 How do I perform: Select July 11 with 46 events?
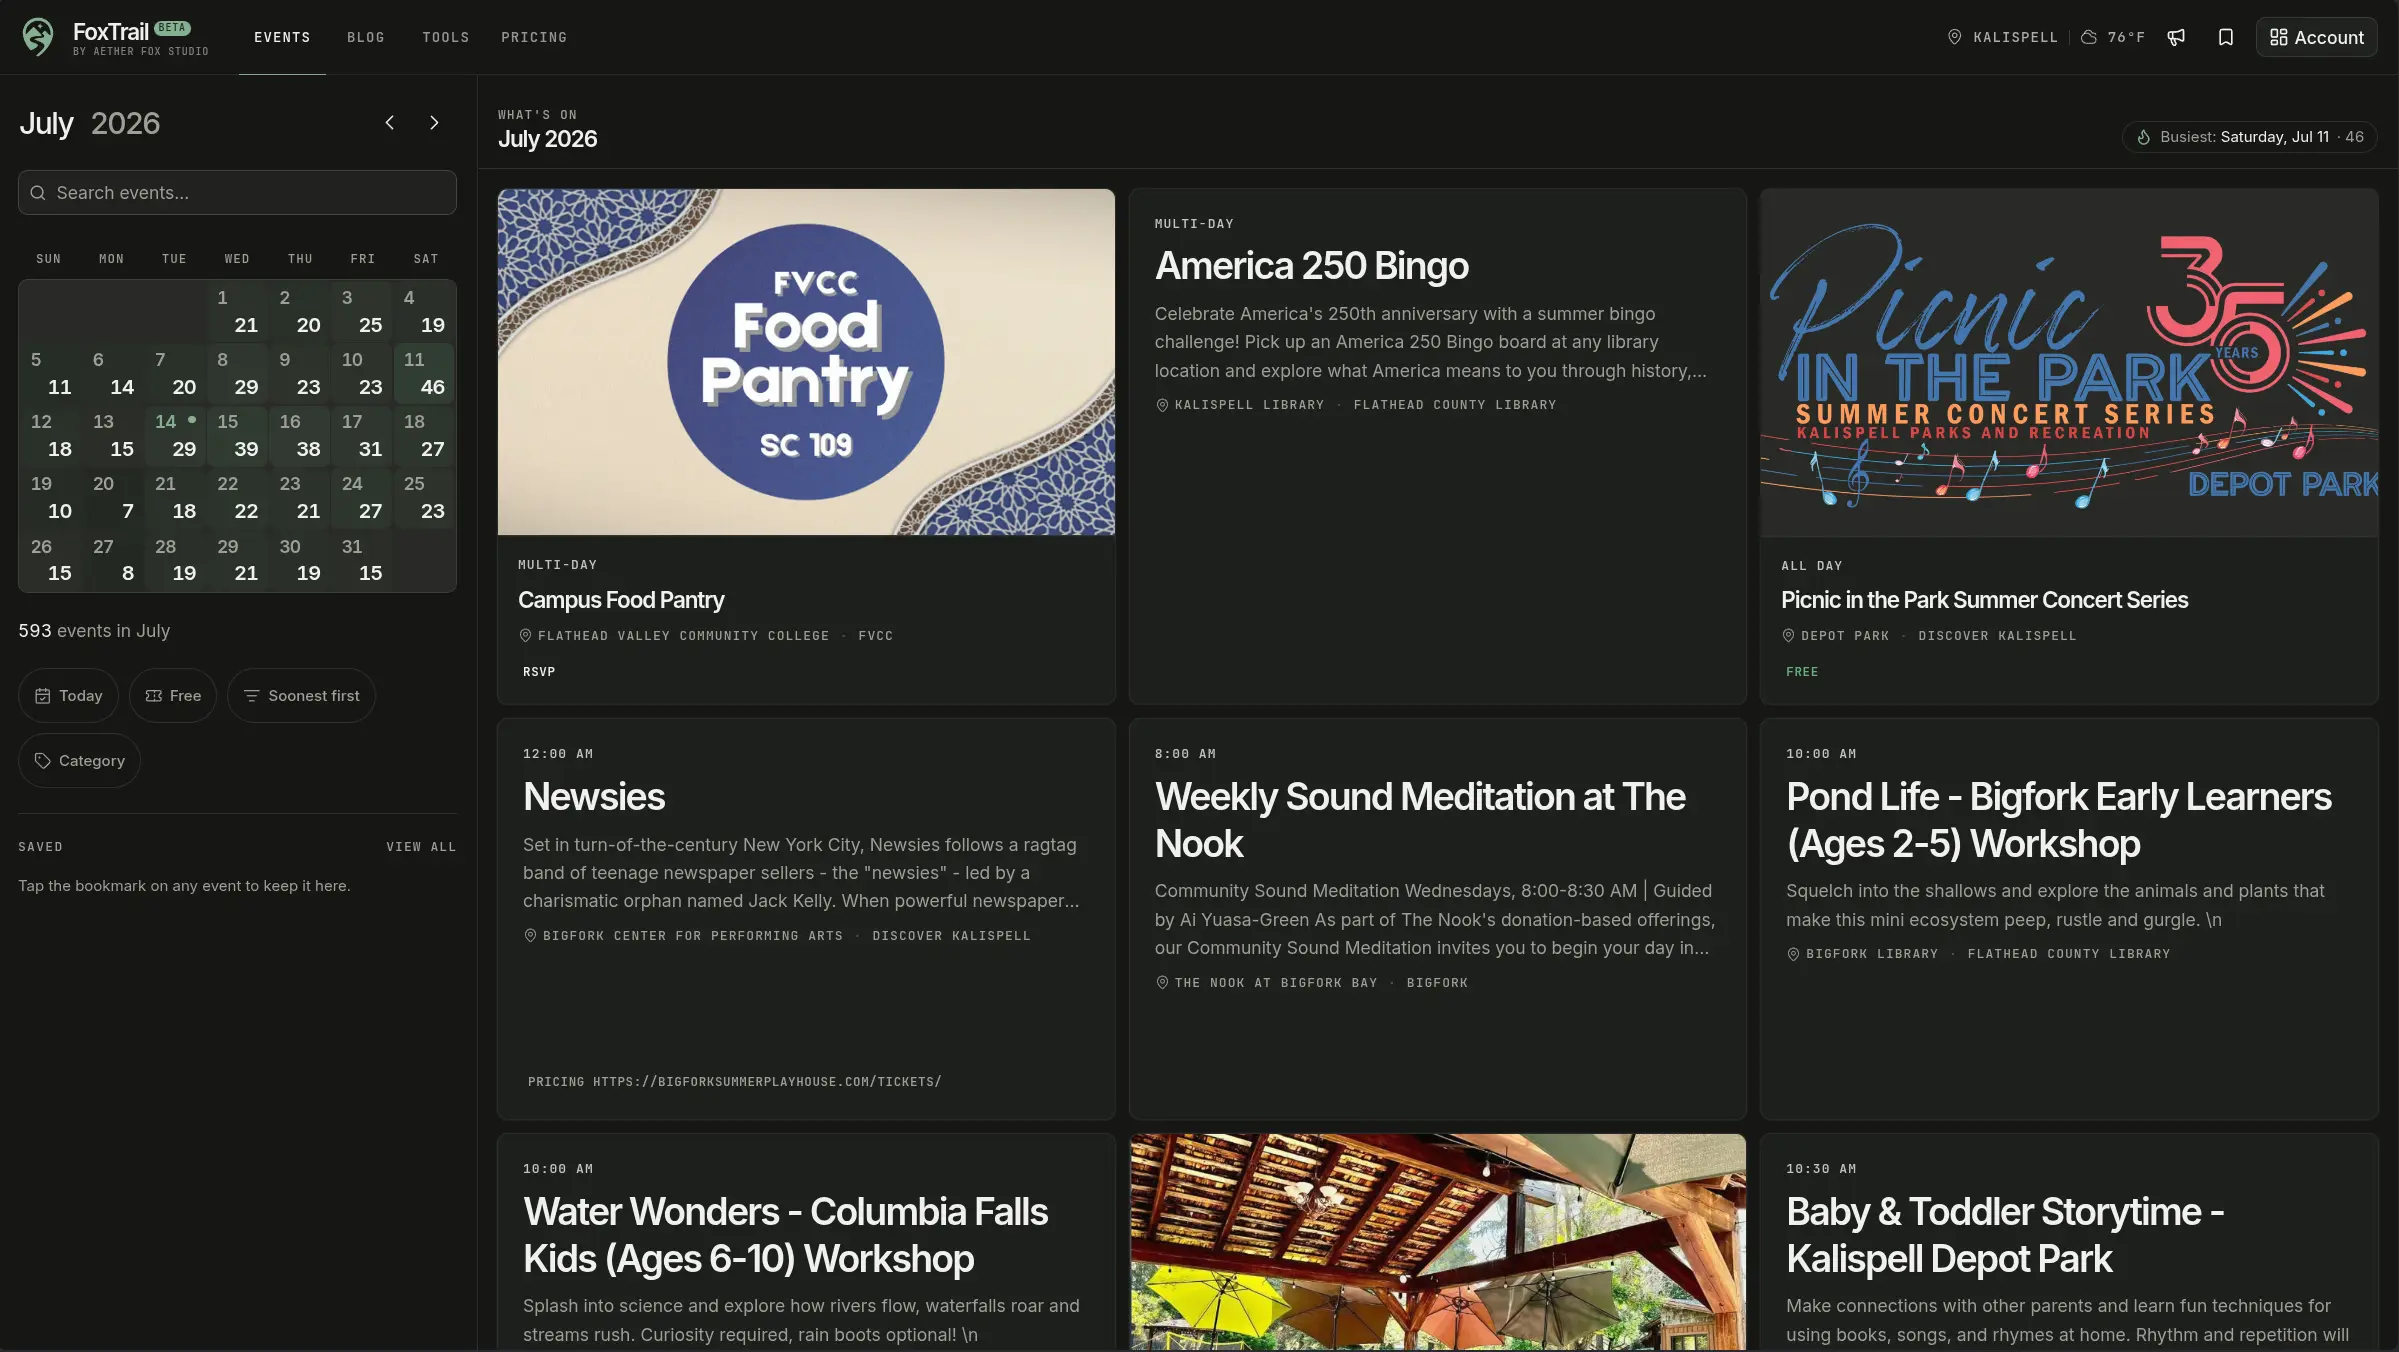coord(424,373)
